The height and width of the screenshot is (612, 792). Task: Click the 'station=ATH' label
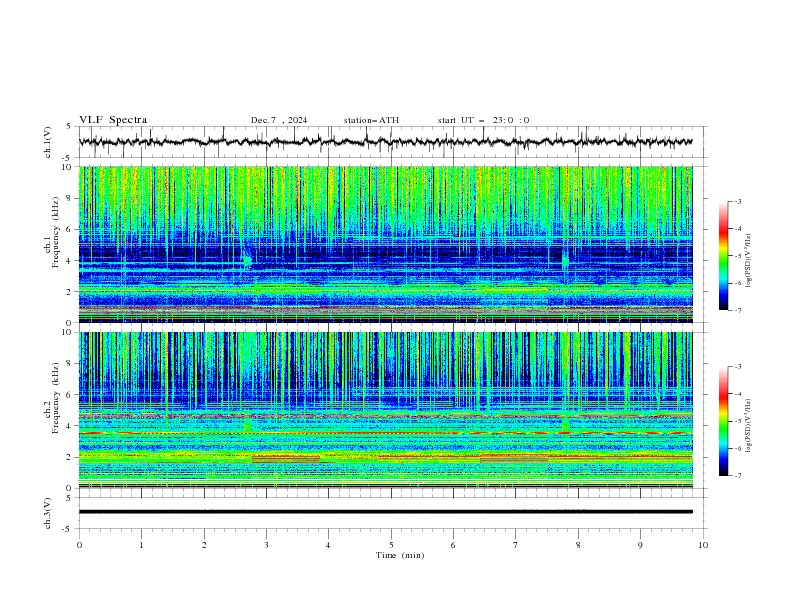coord(371,120)
